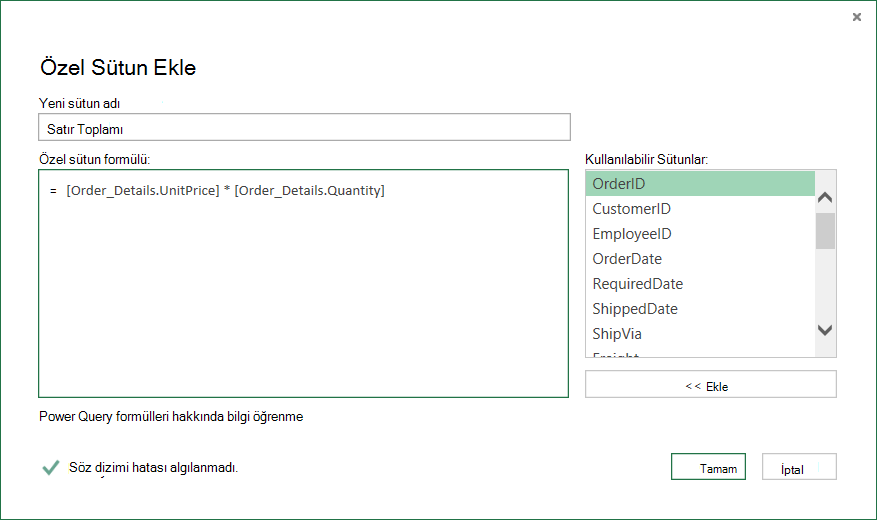Click the Yeni sütun adı text field

[304, 127]
